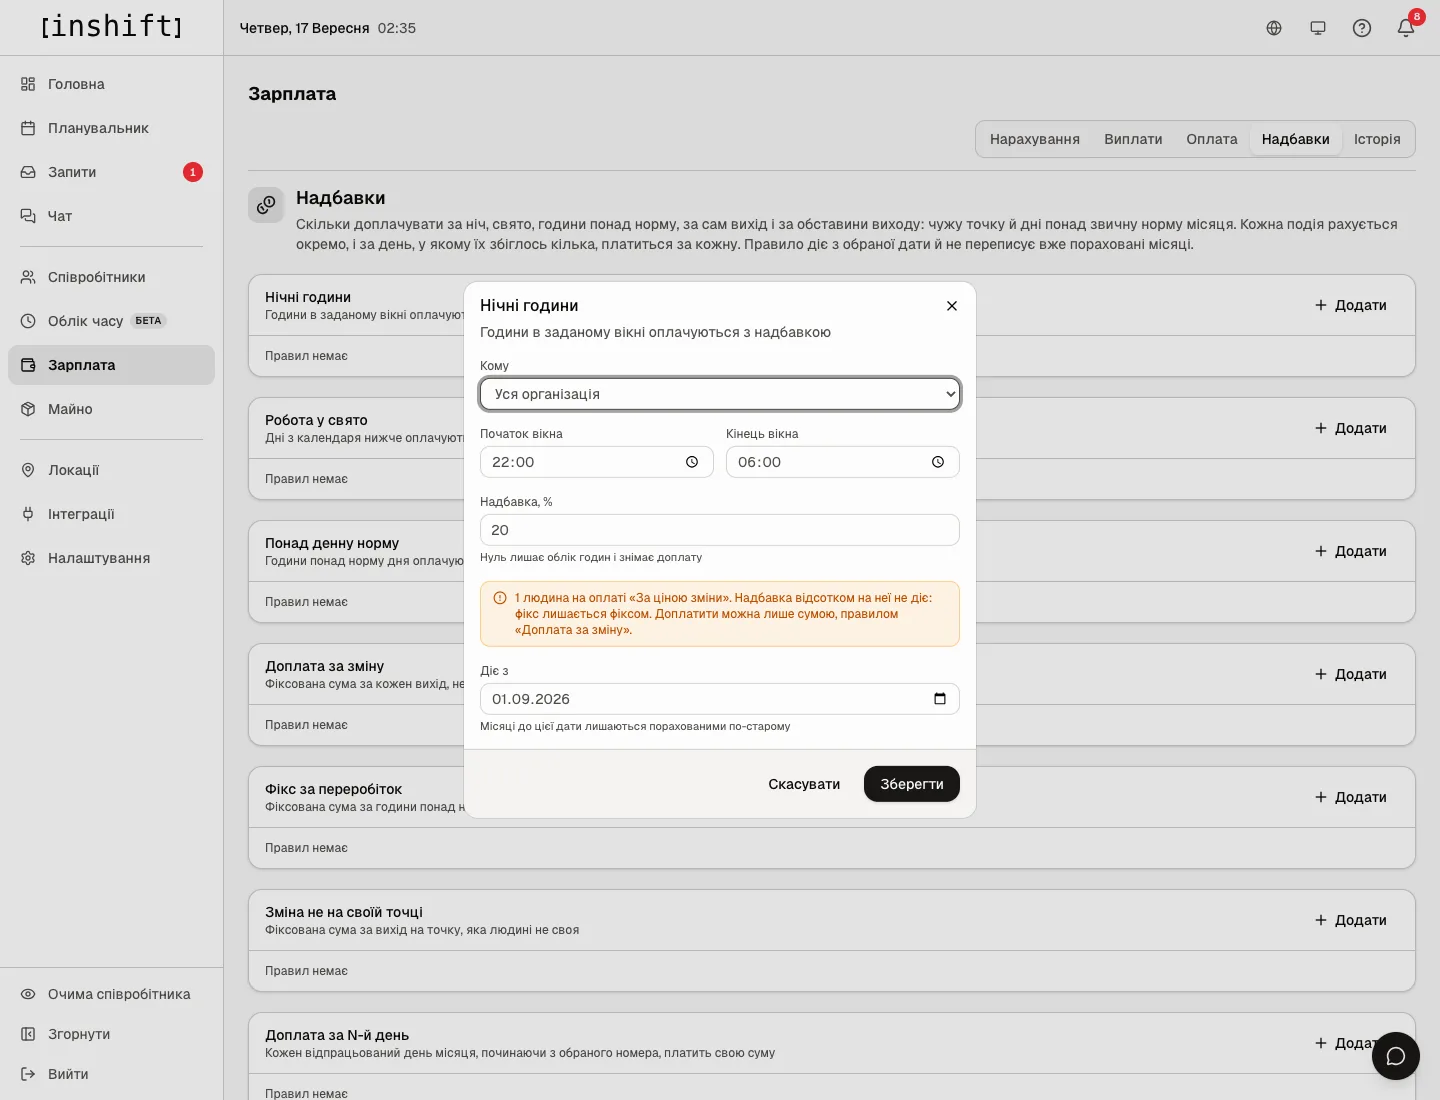Open the chat bubble widget
This screenshot has width=1440, height=1100.
(x=1396, y=1056)
